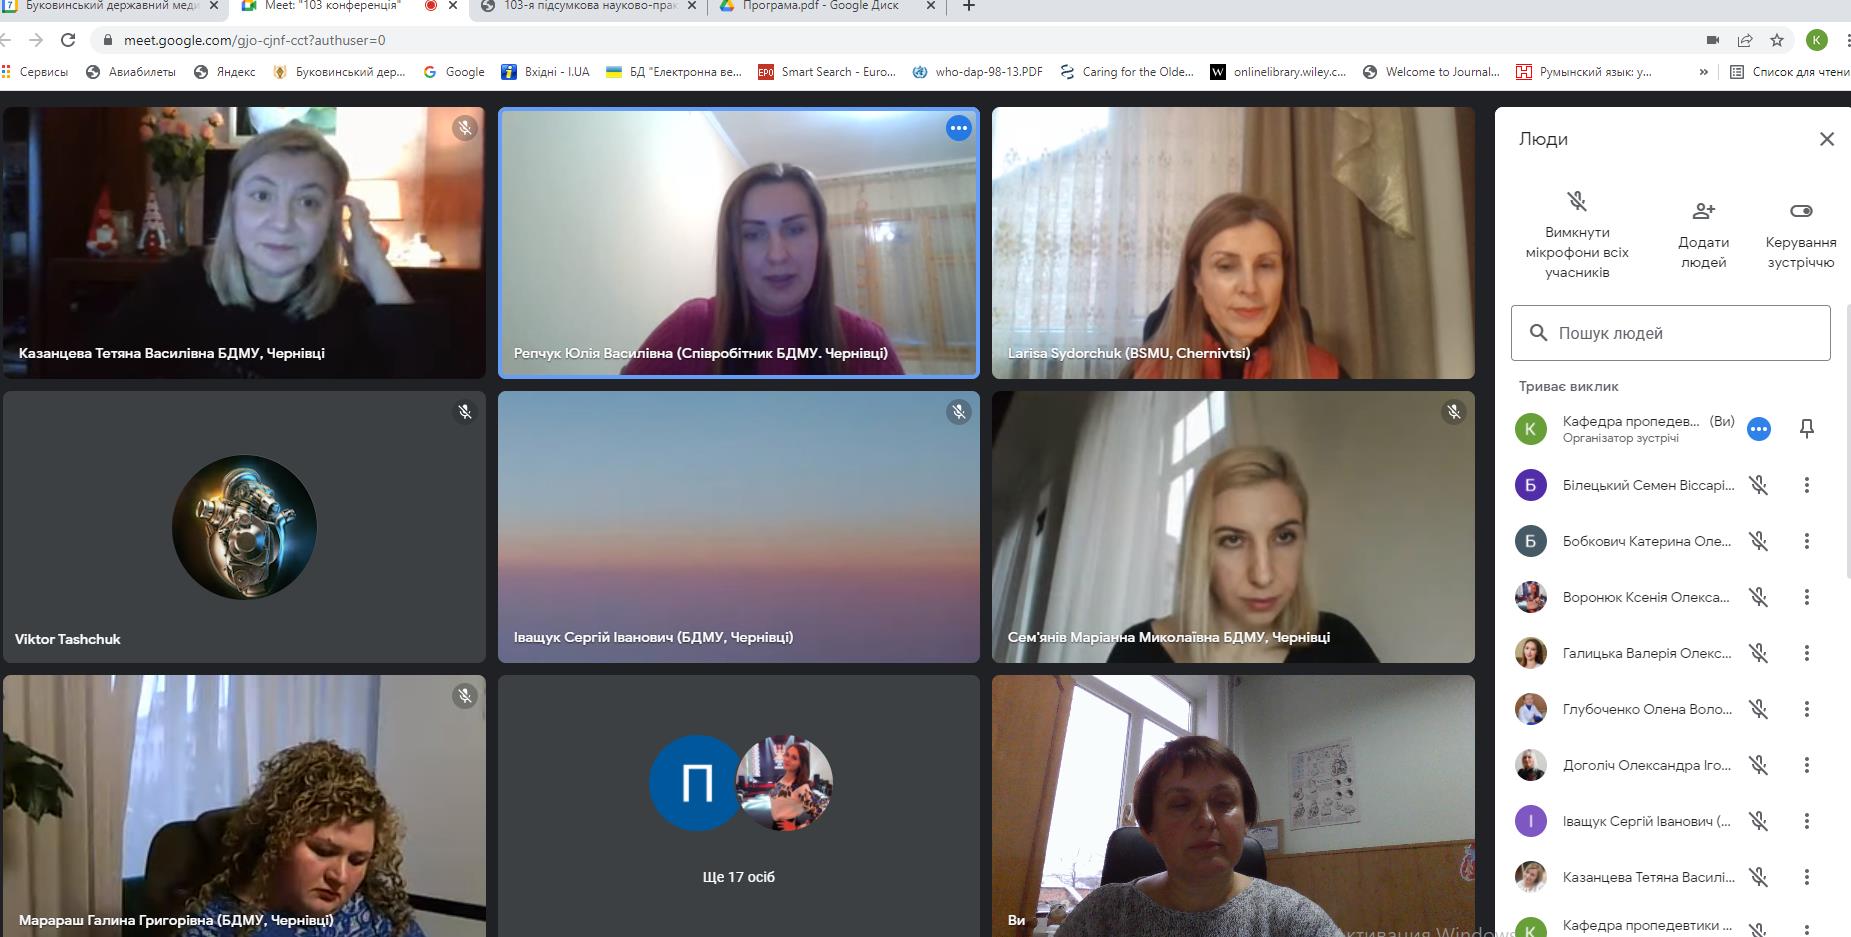1851x937 pixels.
Task: Mute Бобкович Катерина participant microphone
Action: [x=1759, y=541]
